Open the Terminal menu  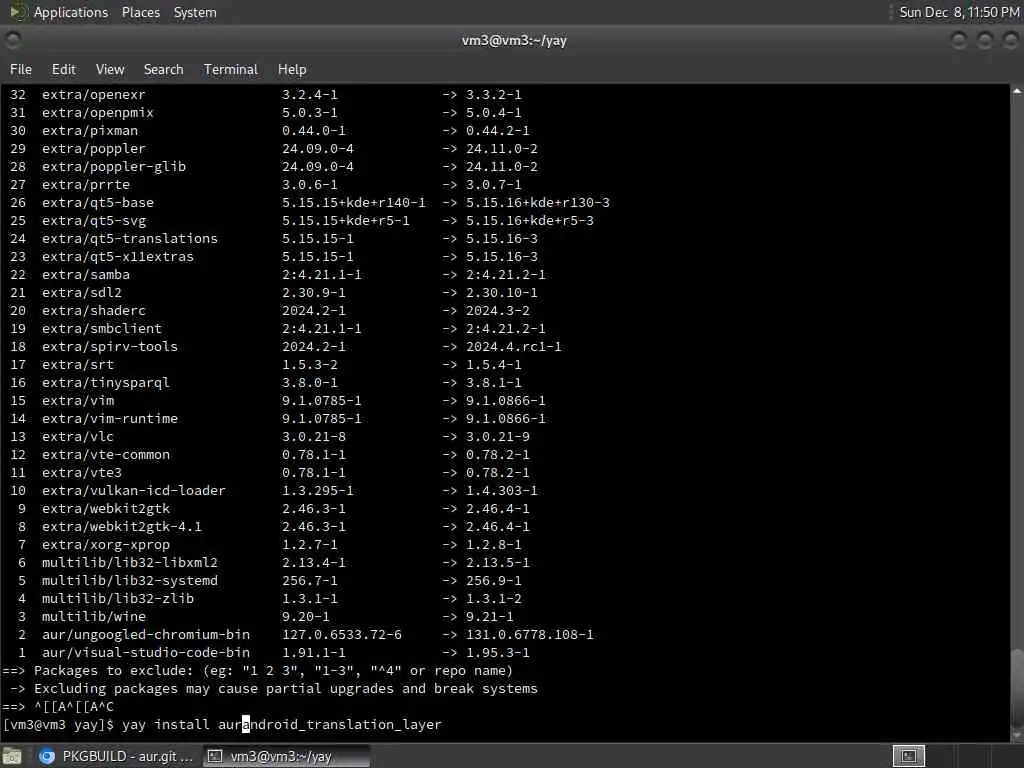click(x=231, y=69)
